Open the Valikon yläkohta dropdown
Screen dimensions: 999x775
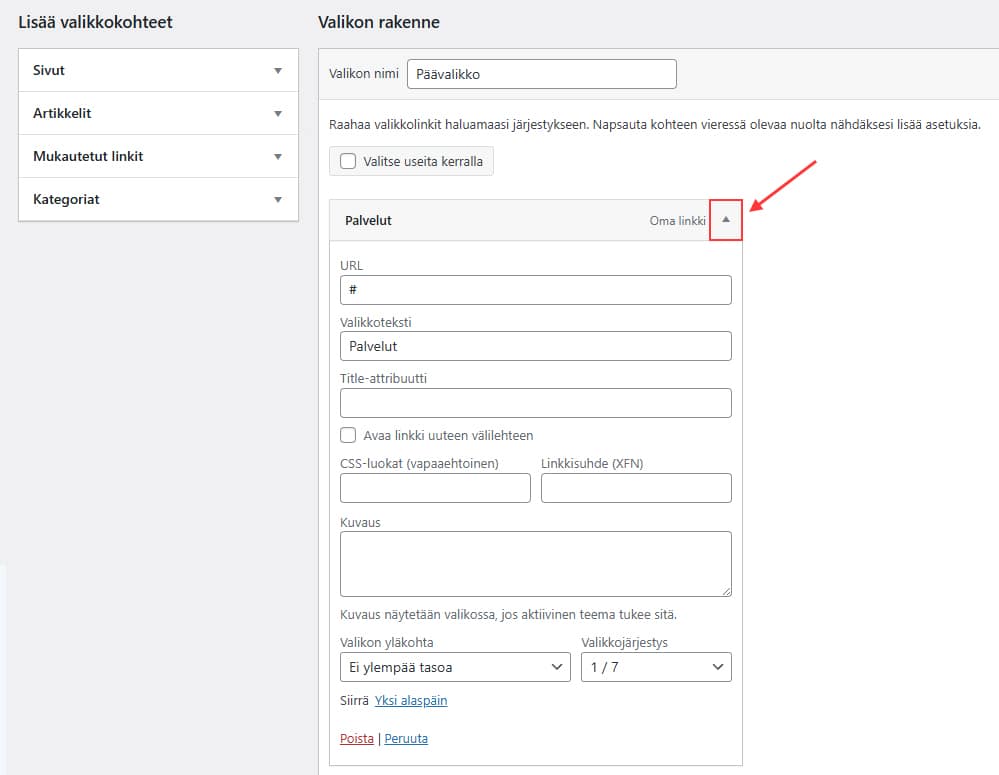455,667
